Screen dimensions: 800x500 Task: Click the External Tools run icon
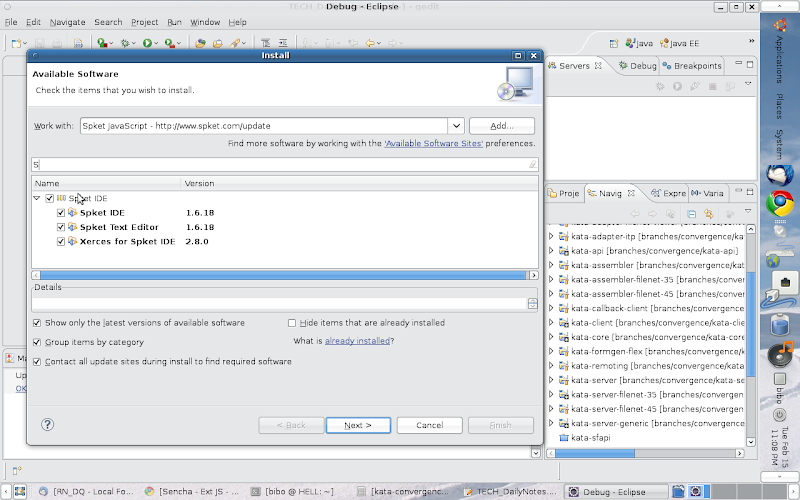tap(169, 43)
